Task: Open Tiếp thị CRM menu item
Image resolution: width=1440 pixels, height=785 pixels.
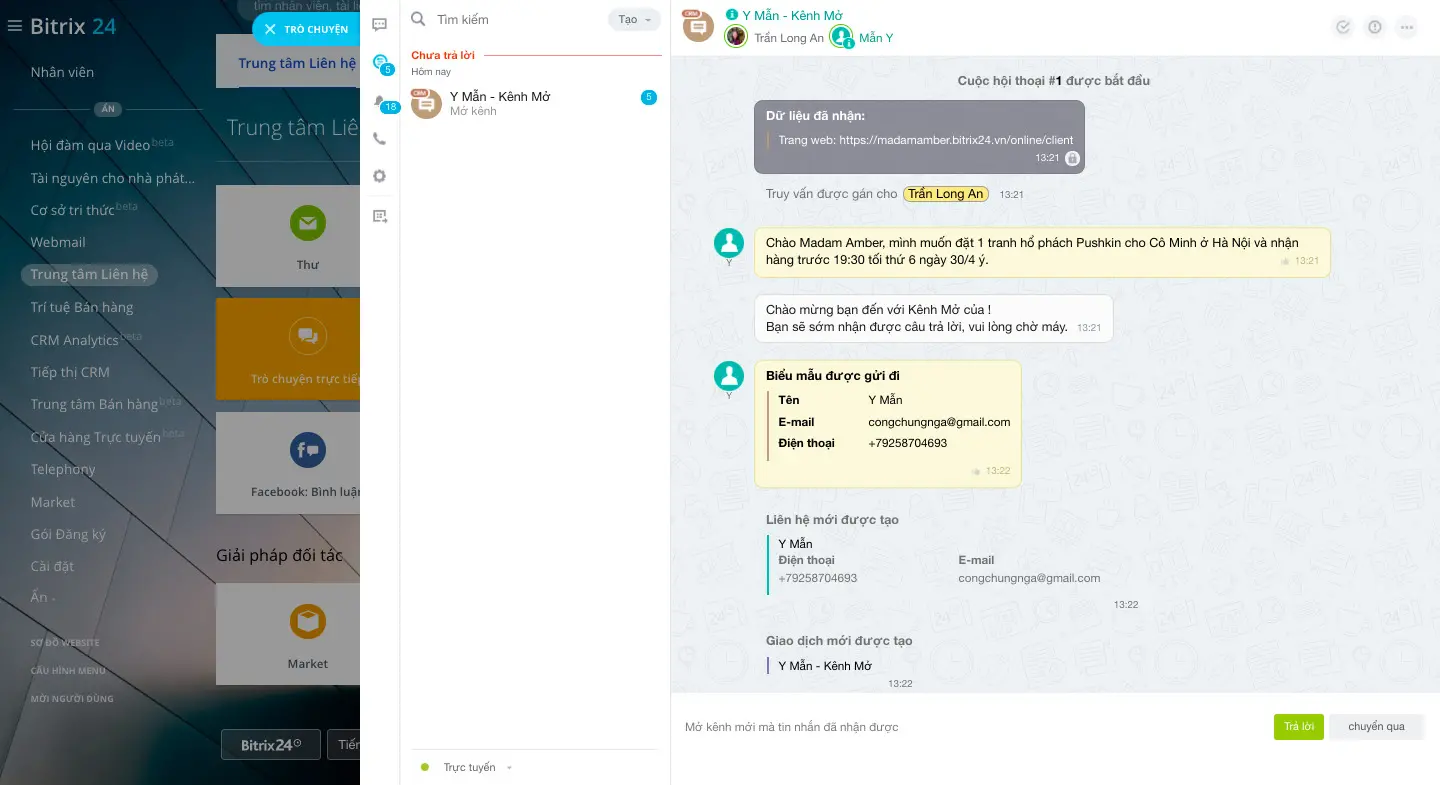Action: pyautogui.click(x=70, y=373)
